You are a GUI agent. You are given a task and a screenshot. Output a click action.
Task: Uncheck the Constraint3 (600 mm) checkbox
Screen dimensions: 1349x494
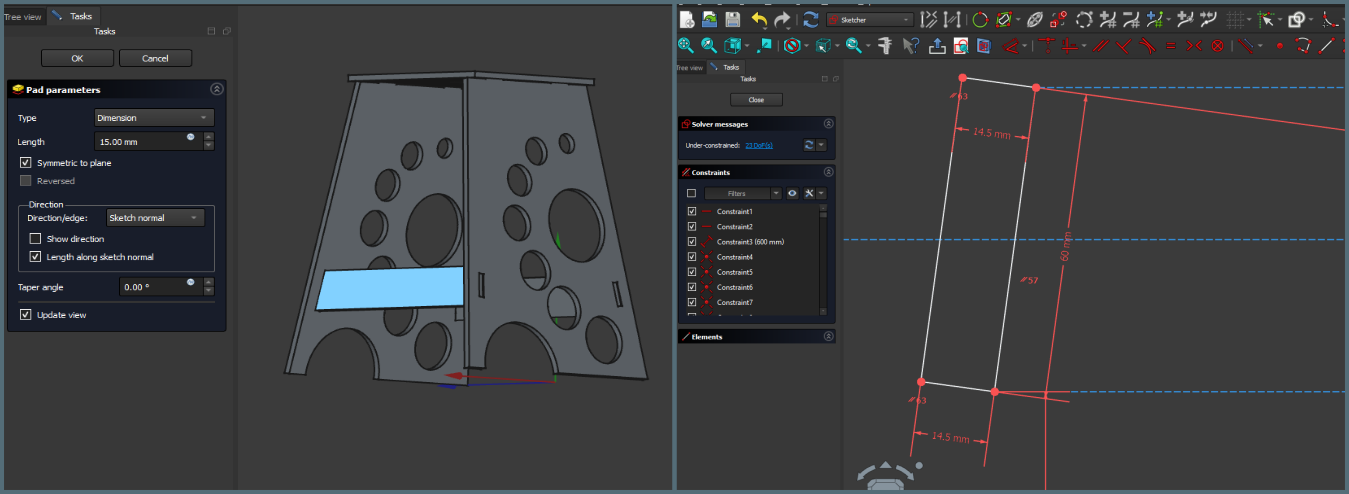coord(692,242)
